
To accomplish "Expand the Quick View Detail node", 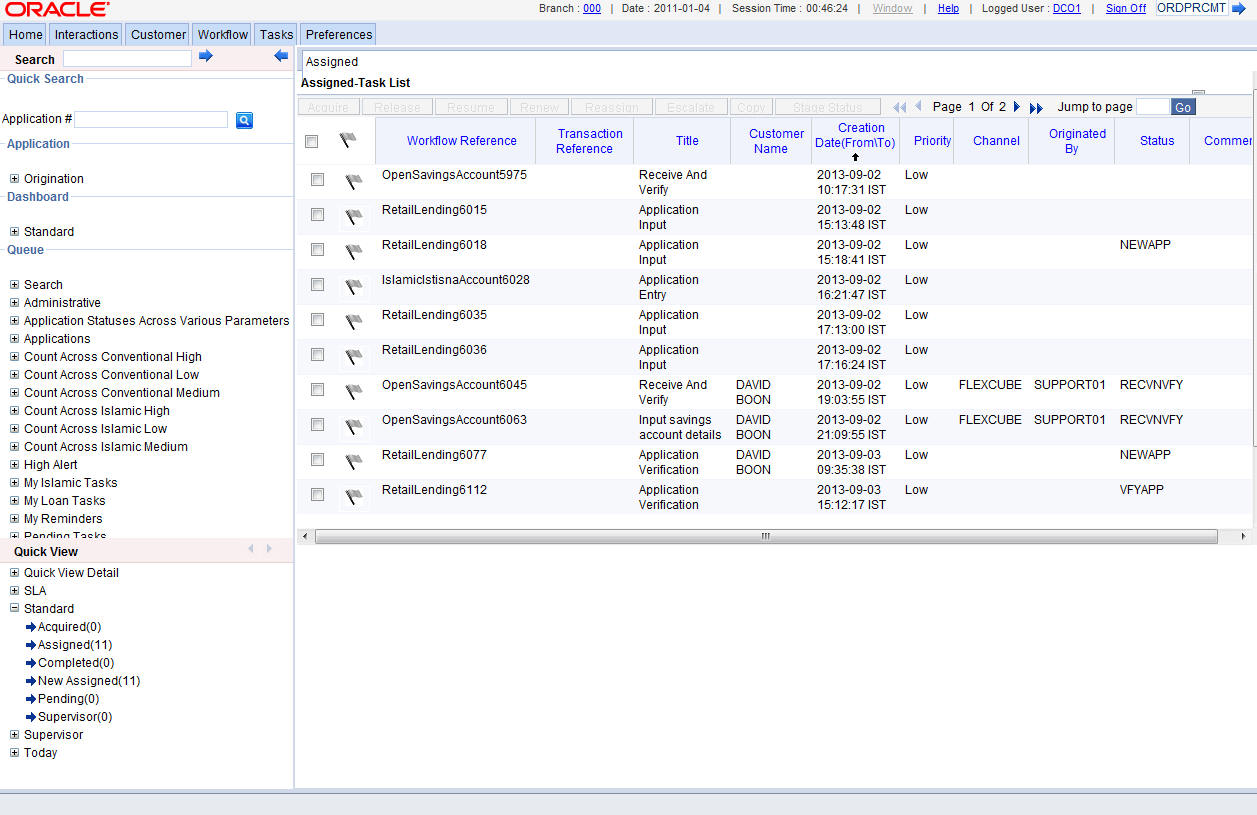I will (15, 573).
